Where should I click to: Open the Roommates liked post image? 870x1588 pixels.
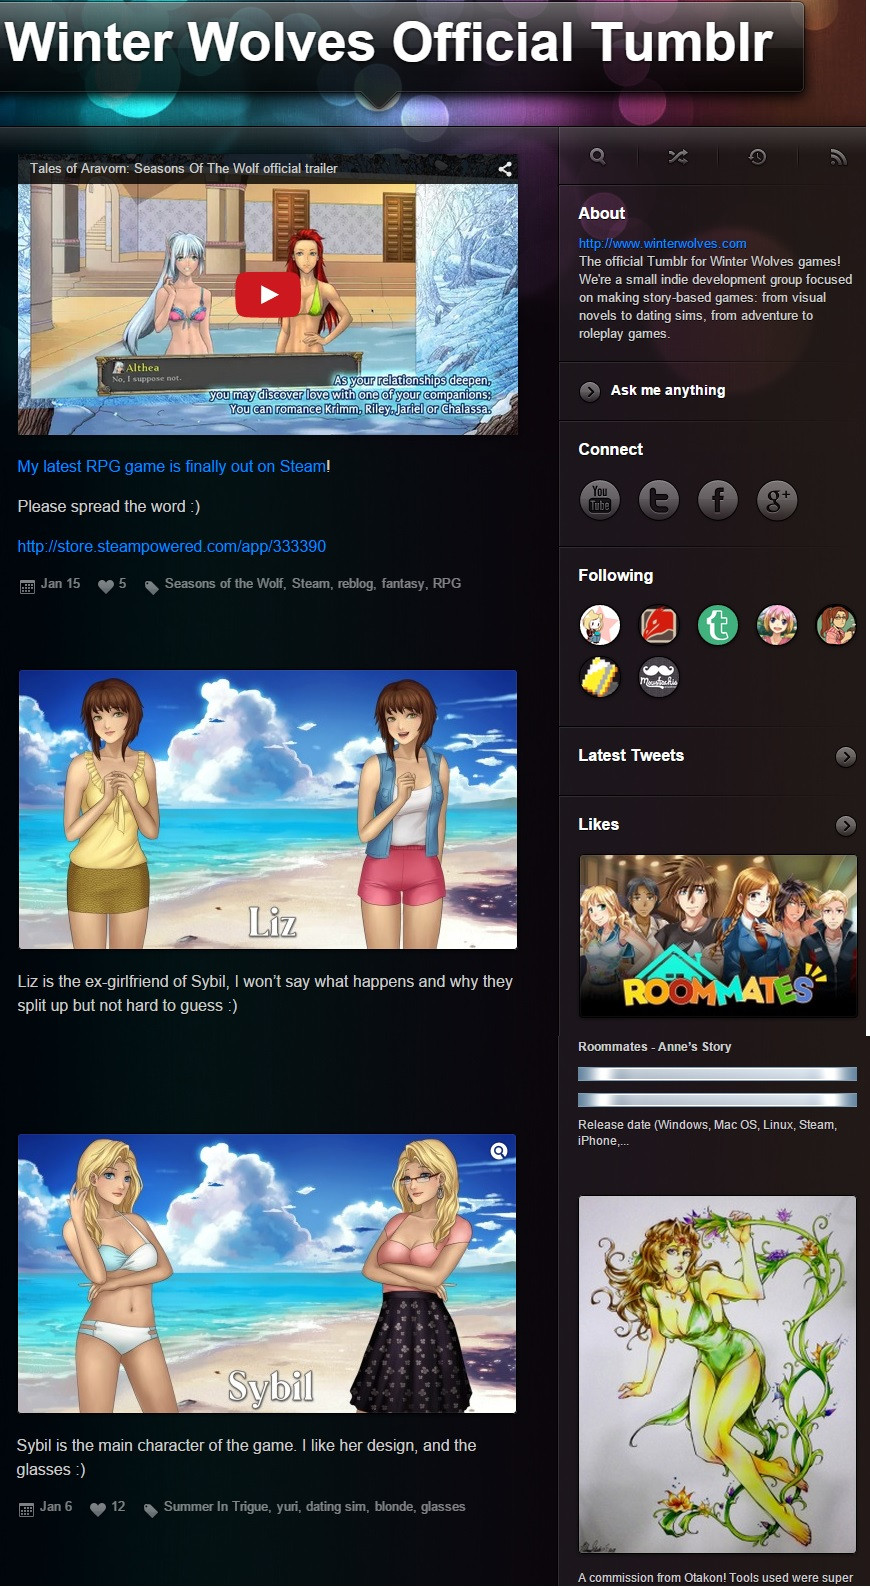718,936
